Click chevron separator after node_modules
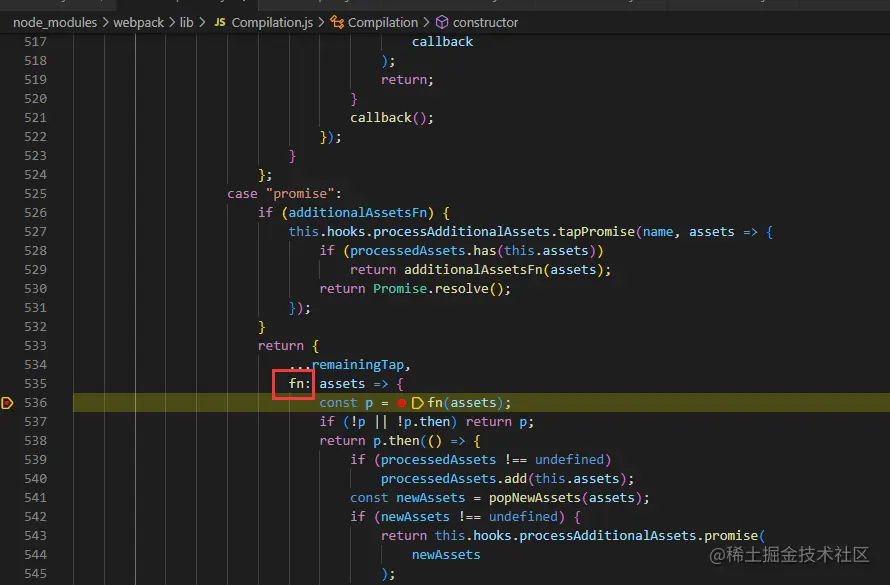Screen dimensions: 890x585 [x=105, y=23]
